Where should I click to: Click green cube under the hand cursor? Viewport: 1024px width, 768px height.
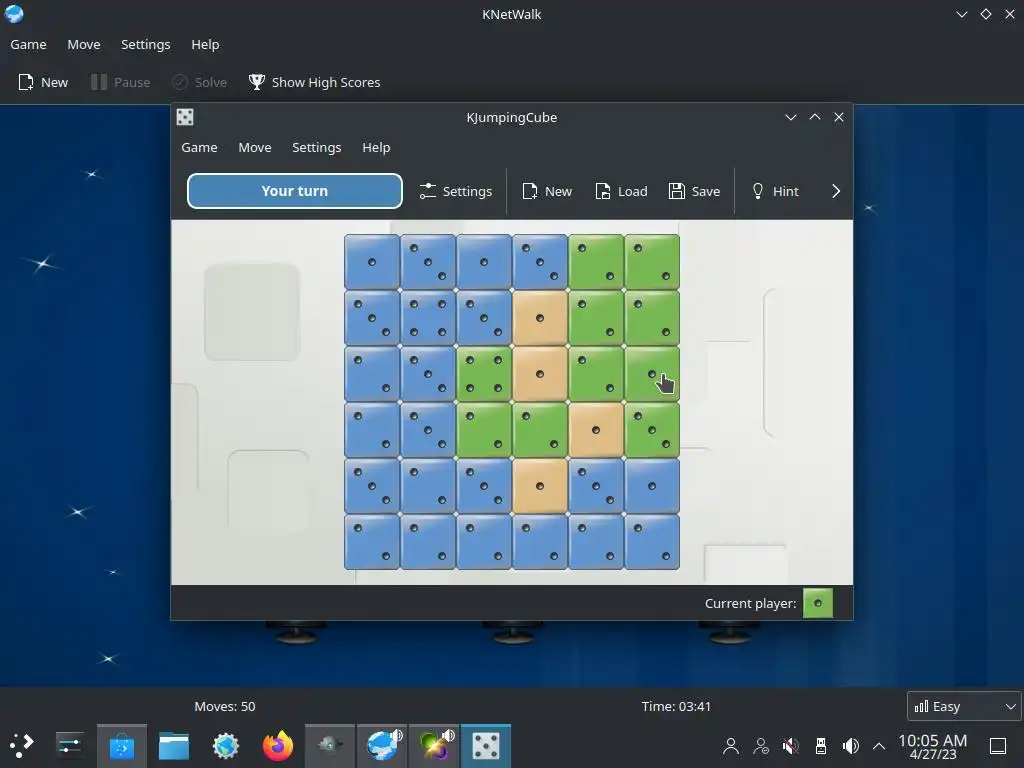(x=652, y=374)
